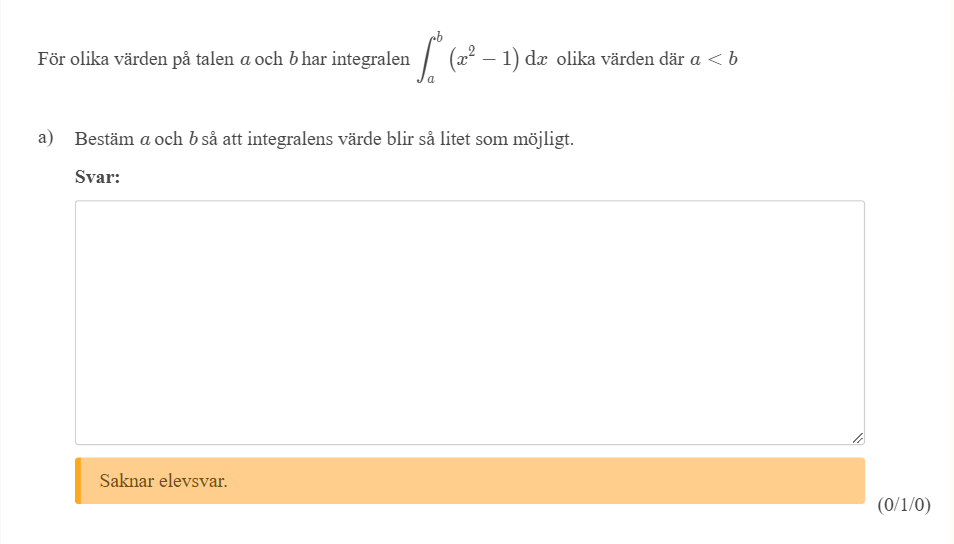954x544 pixels.
Task: Click the upper limit b on the integral
Action: click(438, 37)
